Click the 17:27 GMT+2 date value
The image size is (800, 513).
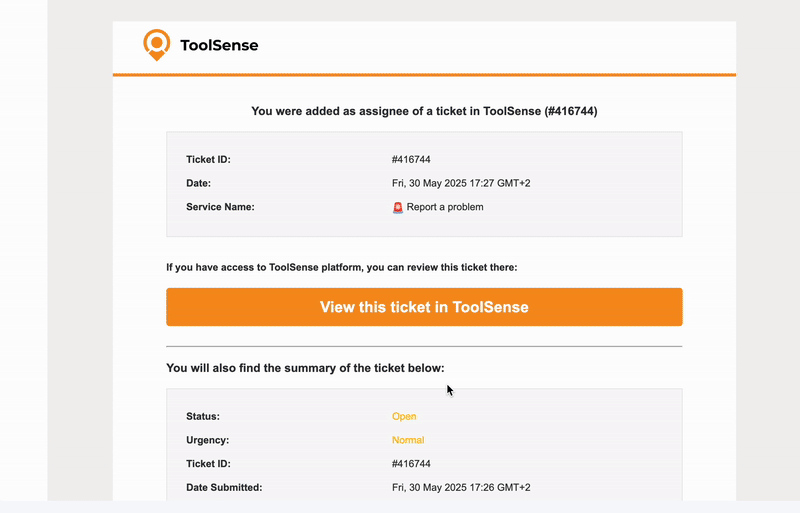click(460, 183)
